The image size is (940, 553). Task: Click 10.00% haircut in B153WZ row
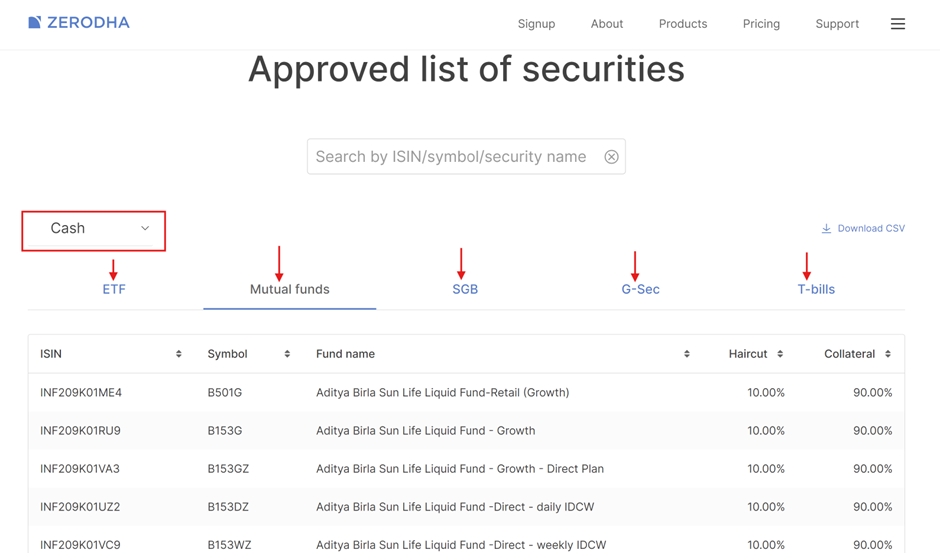point(766,545)
